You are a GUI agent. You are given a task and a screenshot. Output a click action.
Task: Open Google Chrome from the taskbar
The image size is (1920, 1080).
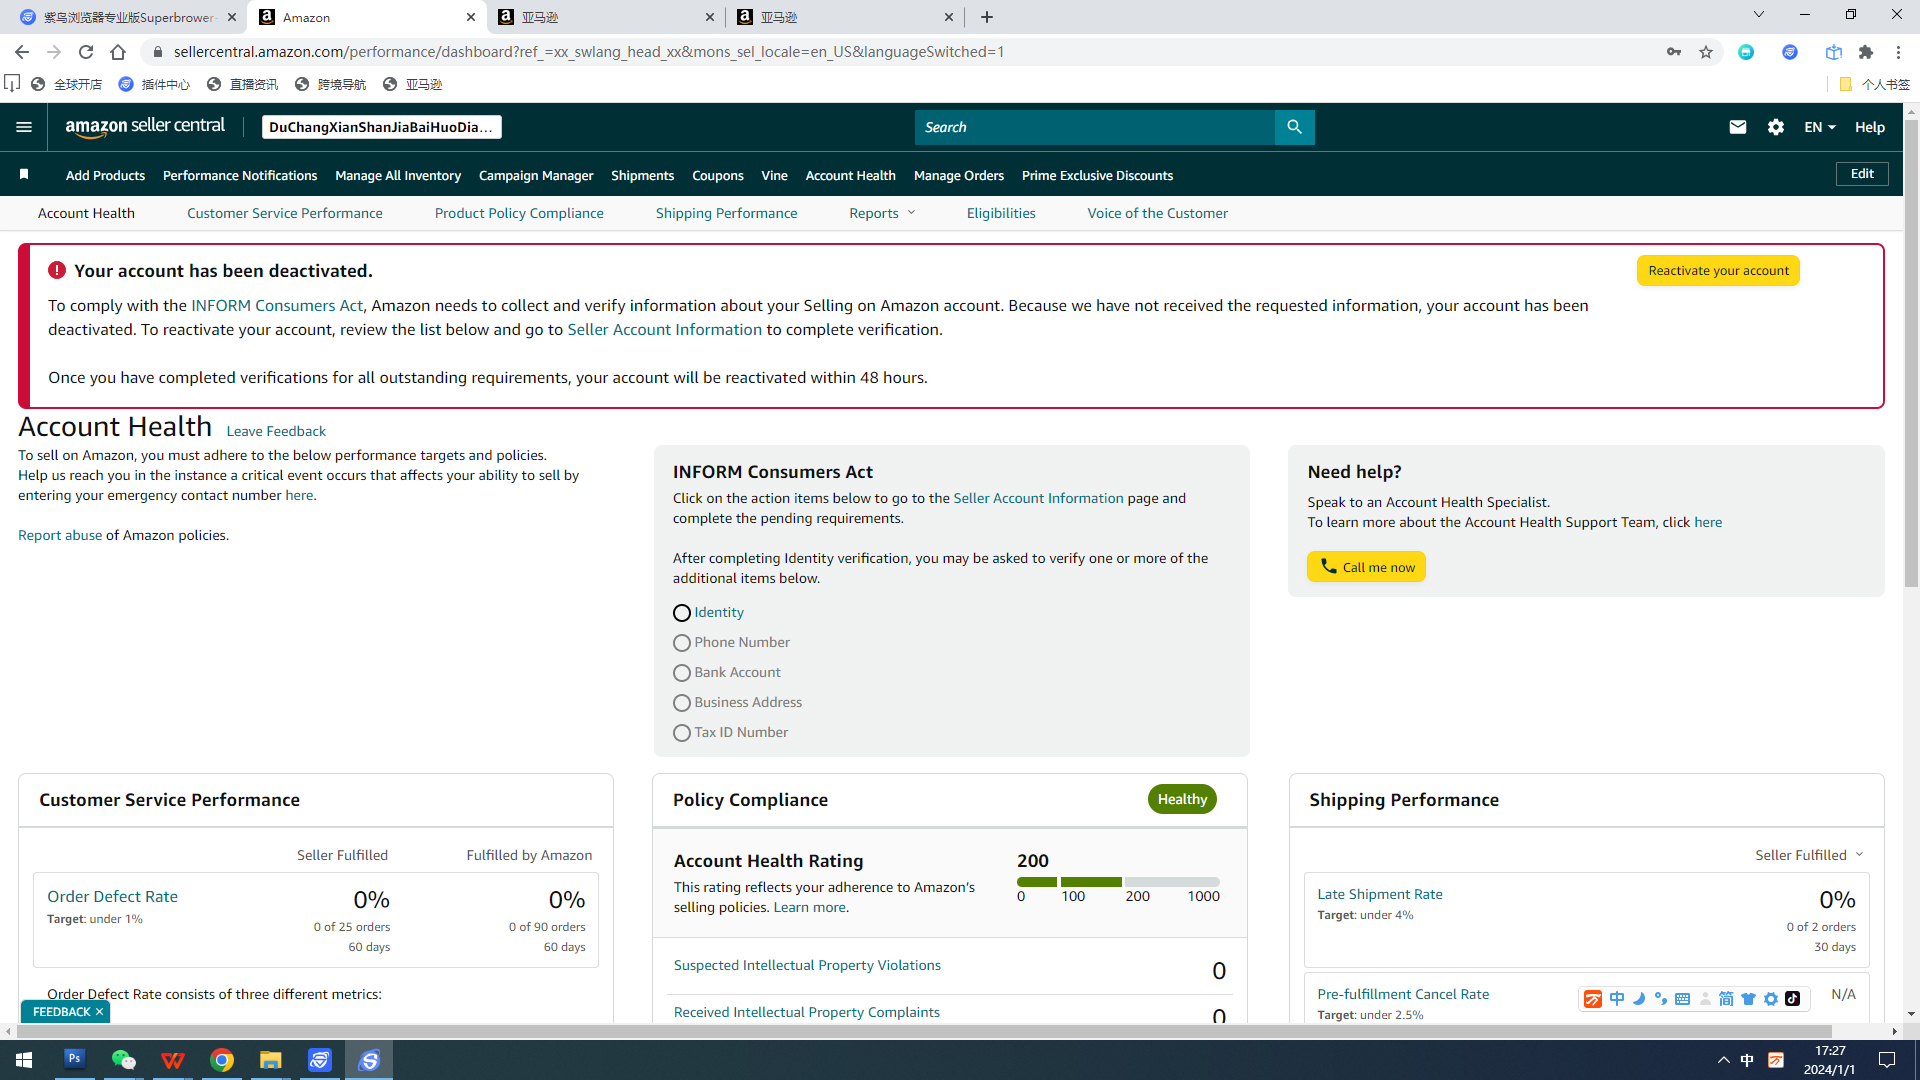[x=221, y=1060]
